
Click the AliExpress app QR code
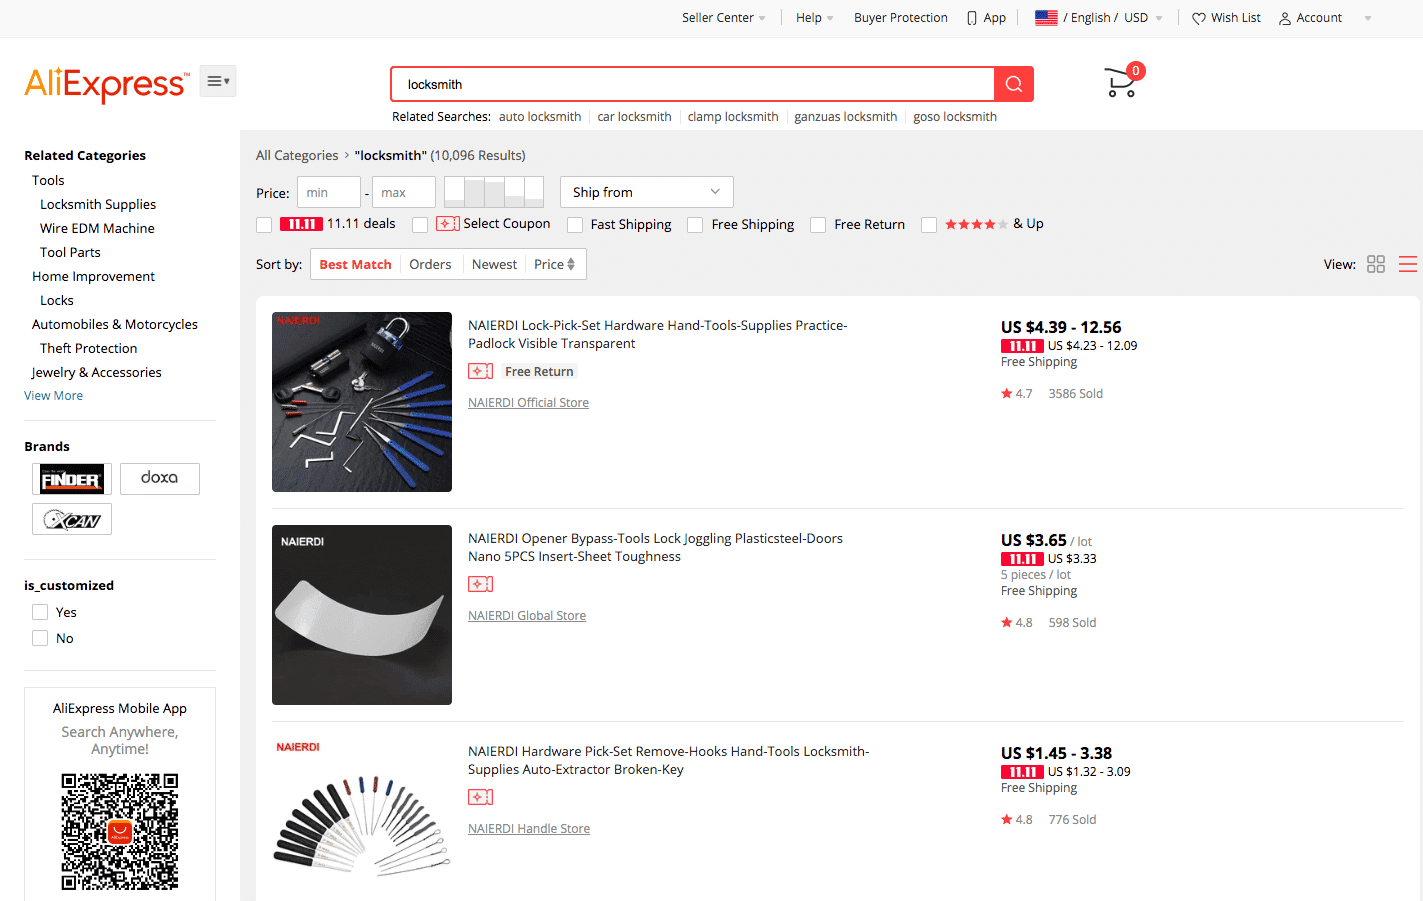coord(120,831)
